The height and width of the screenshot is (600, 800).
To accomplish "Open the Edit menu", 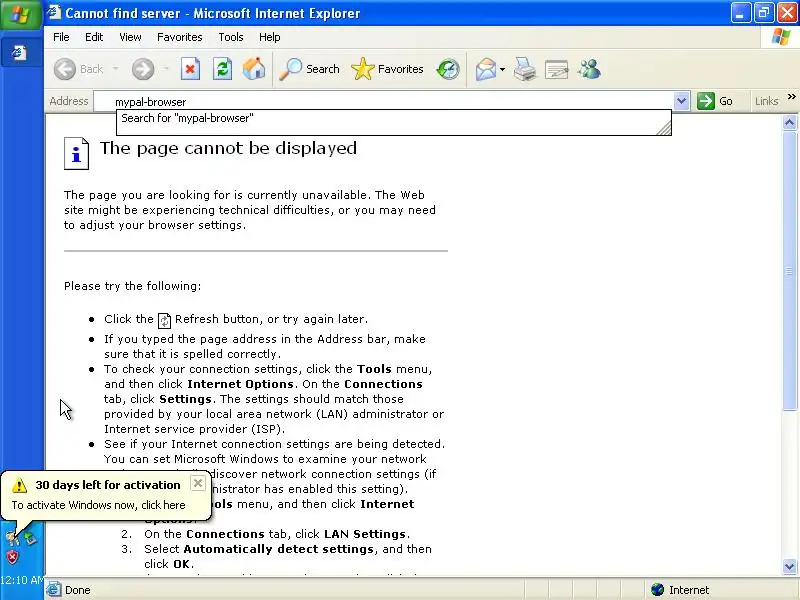I will [x=94, y=37].
